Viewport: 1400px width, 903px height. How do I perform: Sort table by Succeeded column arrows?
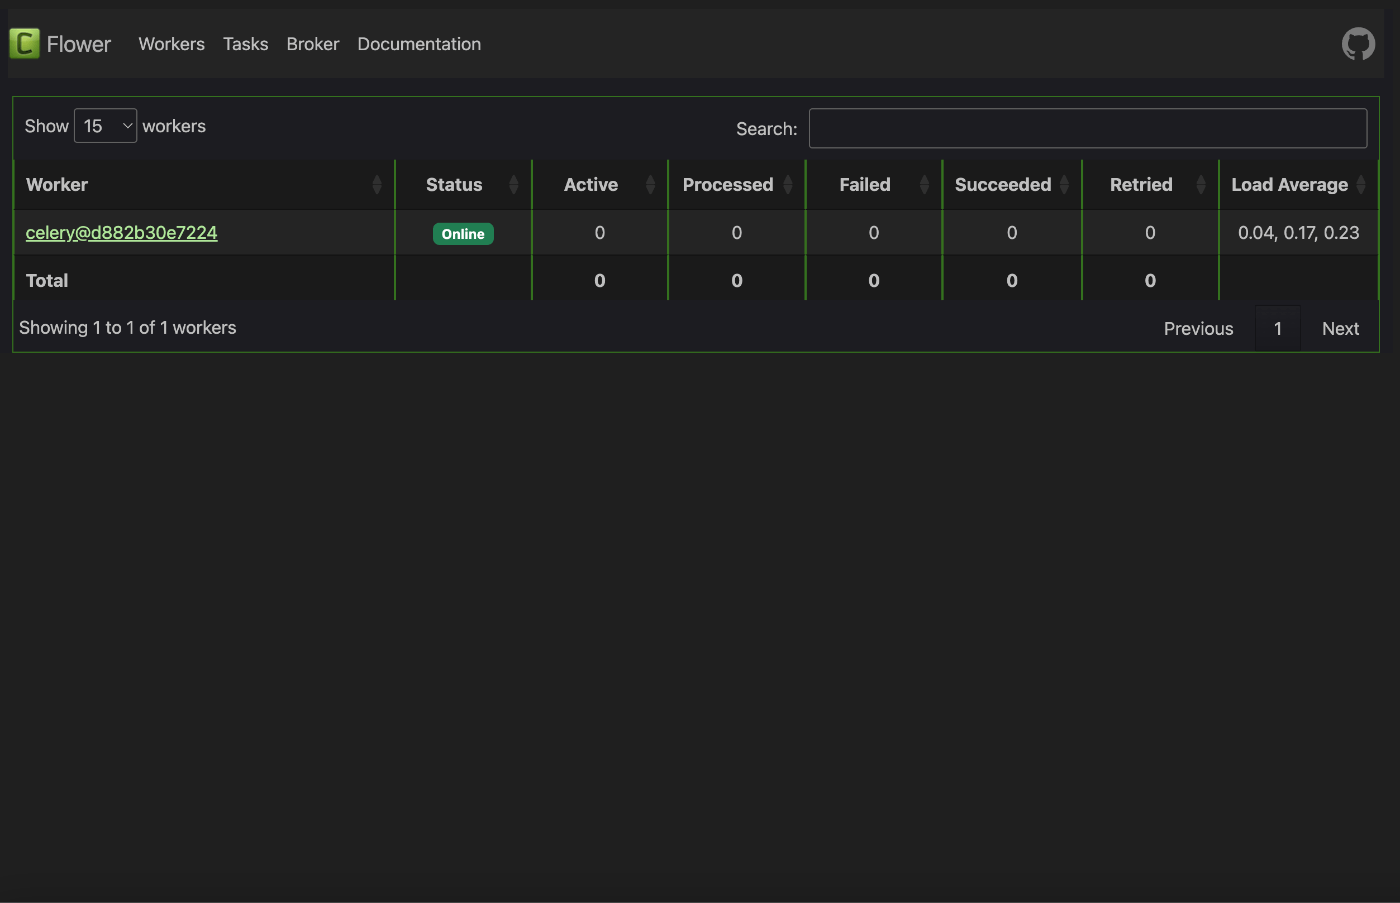(x=1064, y=184)
